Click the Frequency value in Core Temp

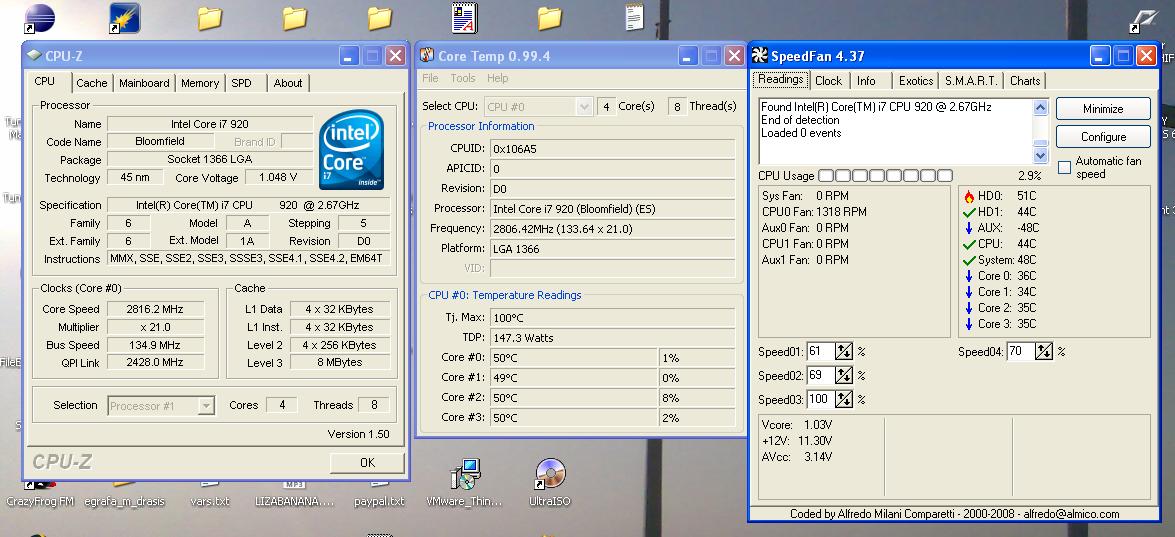pos(612,228)
